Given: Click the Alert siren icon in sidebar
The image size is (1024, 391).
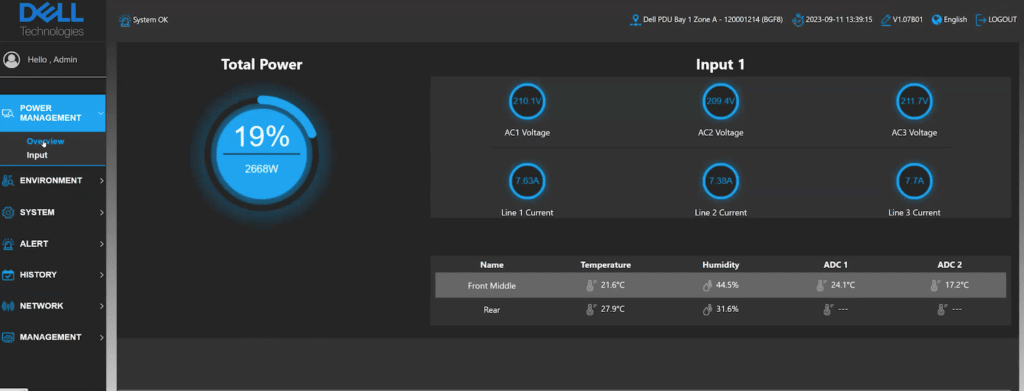Looking at the screenshot, I should pos(8,244).
